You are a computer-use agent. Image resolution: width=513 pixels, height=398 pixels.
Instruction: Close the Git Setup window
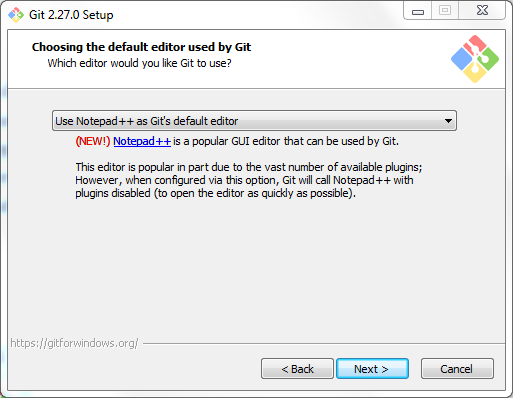tap(482, 11)
